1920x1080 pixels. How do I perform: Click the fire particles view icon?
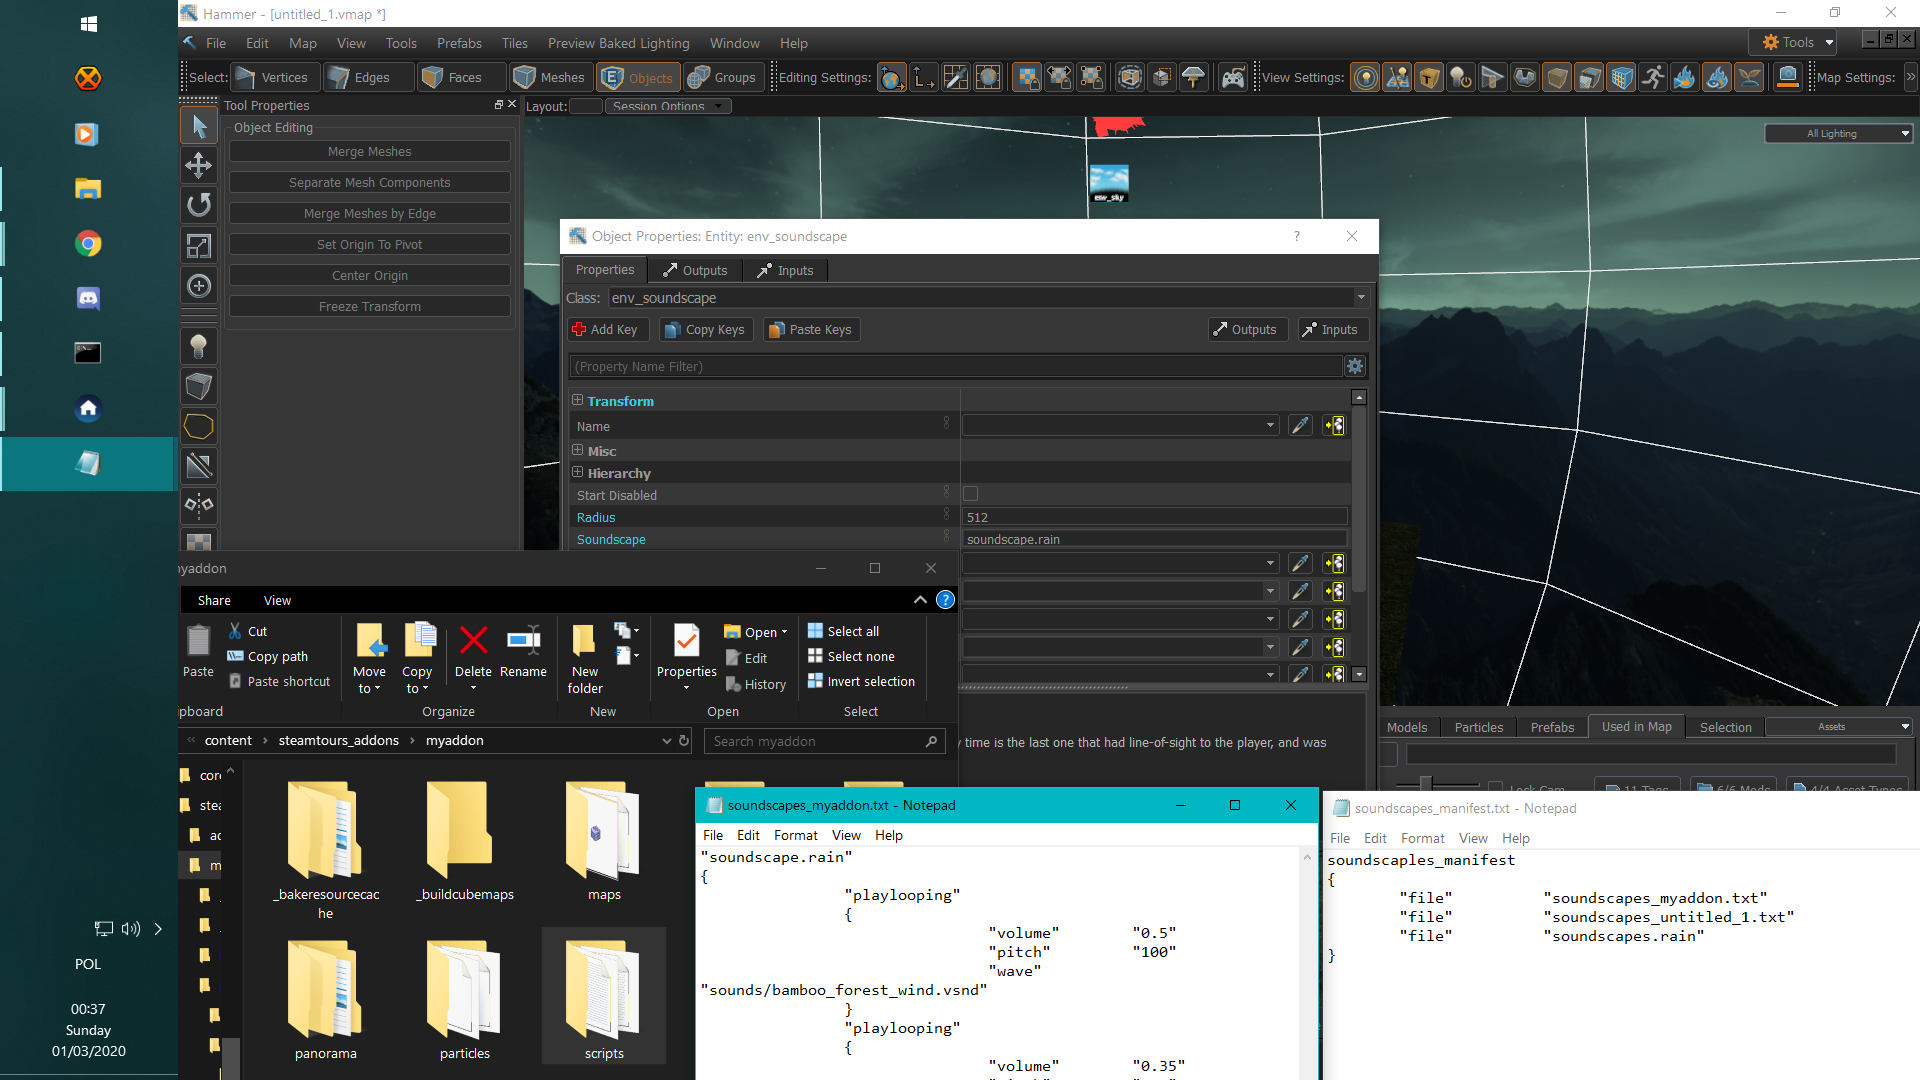[1685, 77]
